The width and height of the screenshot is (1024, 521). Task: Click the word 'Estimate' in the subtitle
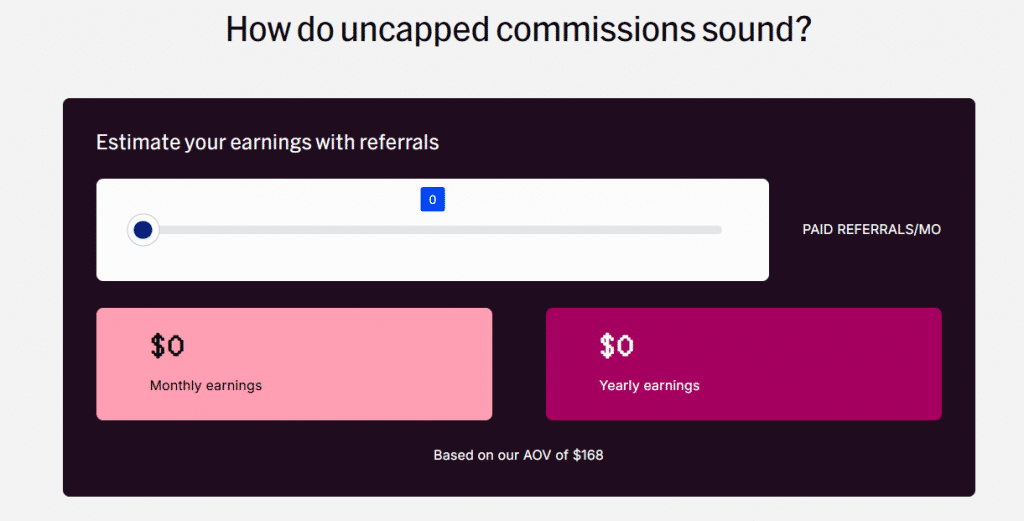[137, 142]
